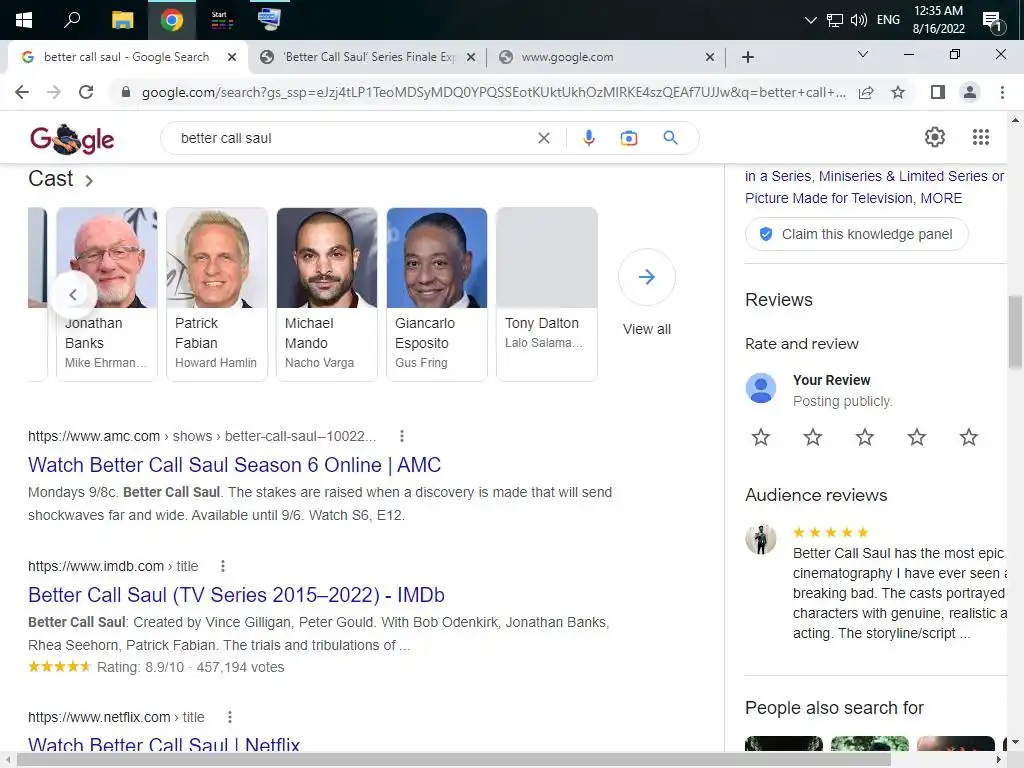Image resolution: width=1024 pixels, height=768 pixels.
Task: Open the audience reviewer's avatar
Action: (x=761, y=539)
